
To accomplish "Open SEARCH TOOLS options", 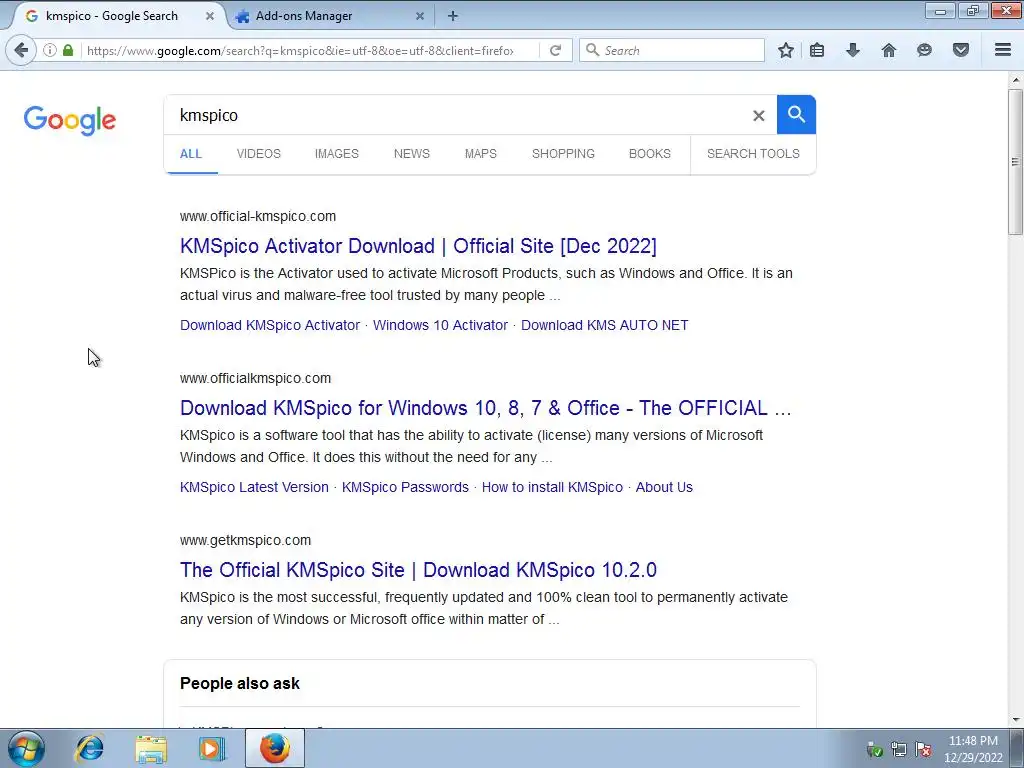I will [753, 153].
